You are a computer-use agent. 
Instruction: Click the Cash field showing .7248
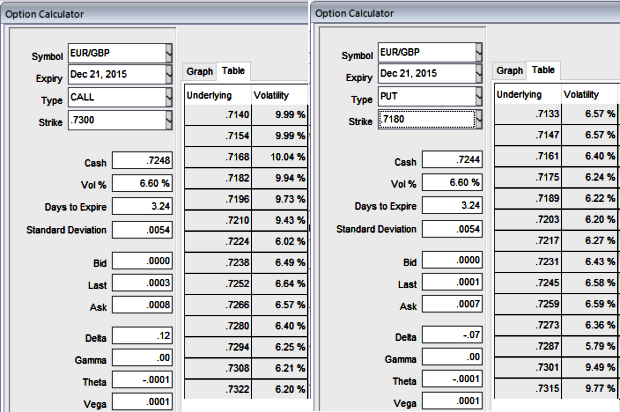[143, 162]
